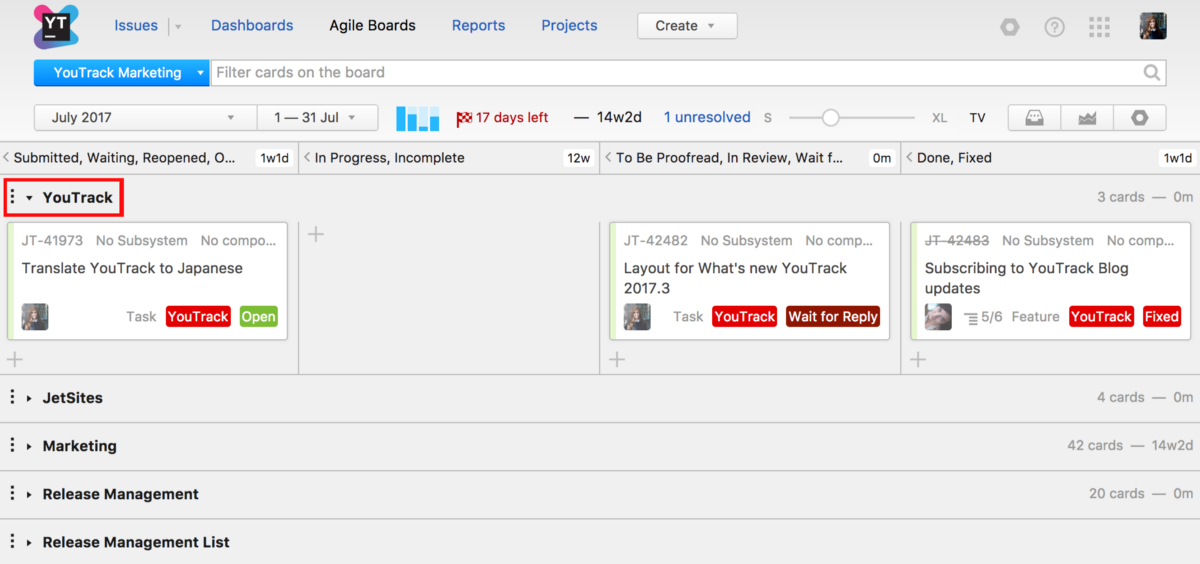Open board settings hexagon icon
This screenshot has width=1200, height=564.
point(1140,118)
